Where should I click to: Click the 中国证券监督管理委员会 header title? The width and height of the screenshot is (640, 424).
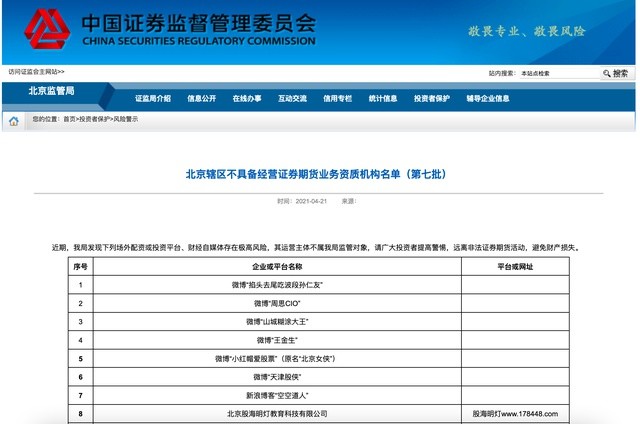click(198, 22)
